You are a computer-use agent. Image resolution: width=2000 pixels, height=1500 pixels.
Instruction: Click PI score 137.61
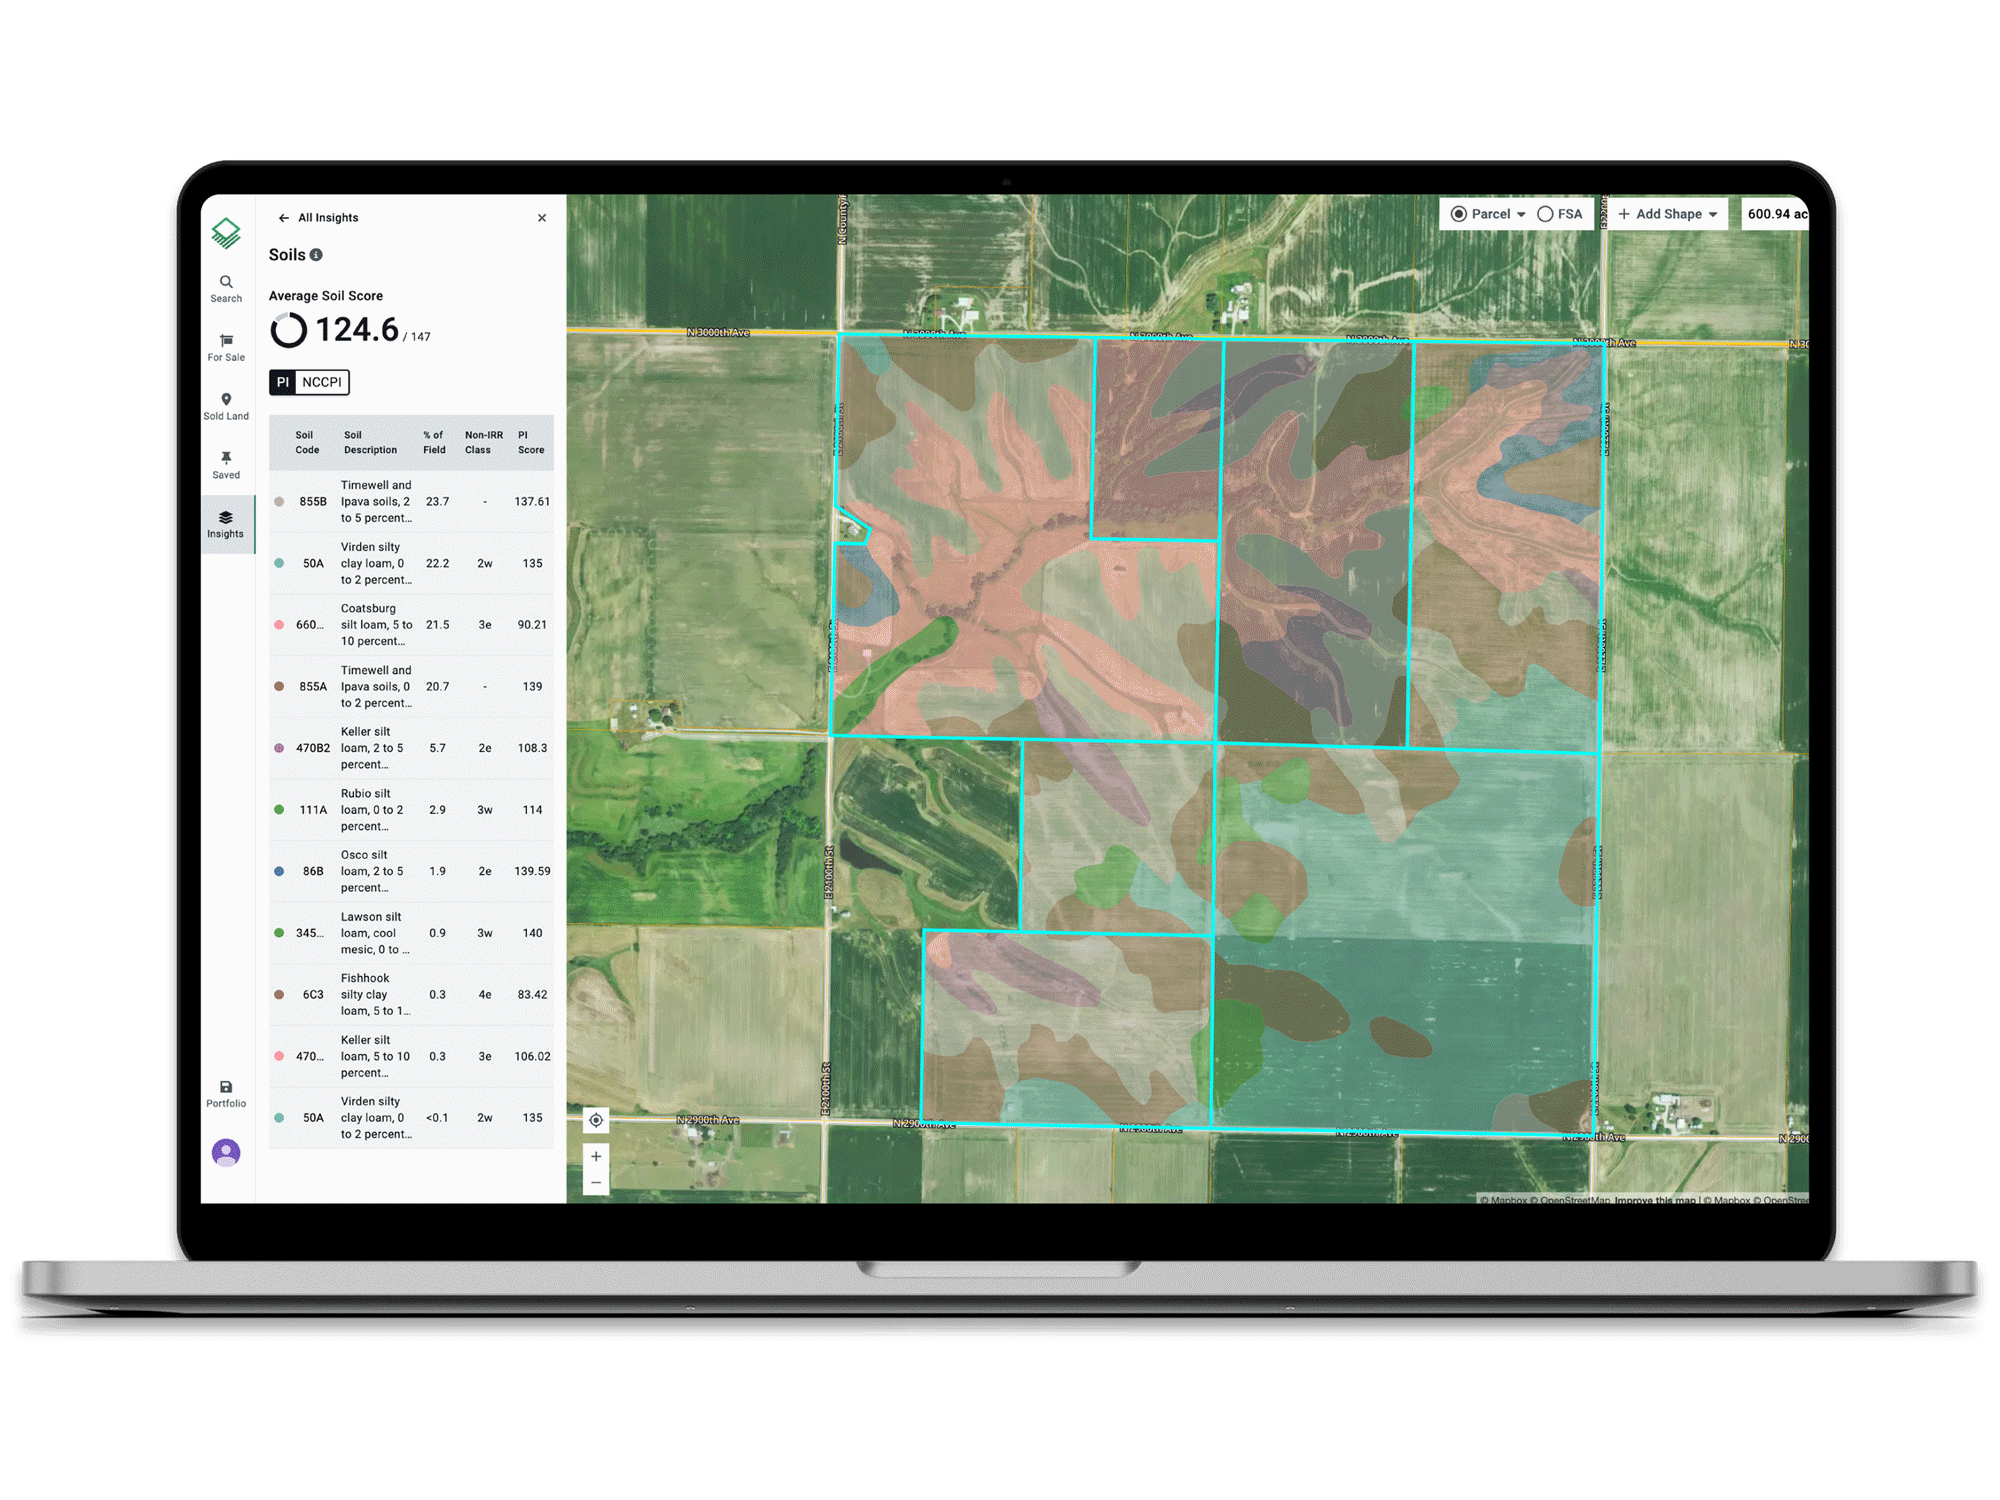[532, 502]
